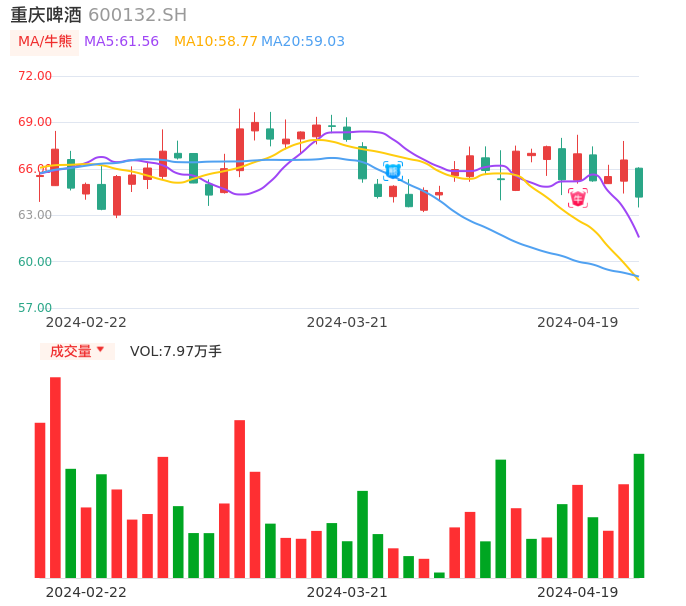This screenshot has height=606, width=686.
Task: Click the pink marker icon near April candles
Action: [x=578, y=198]
